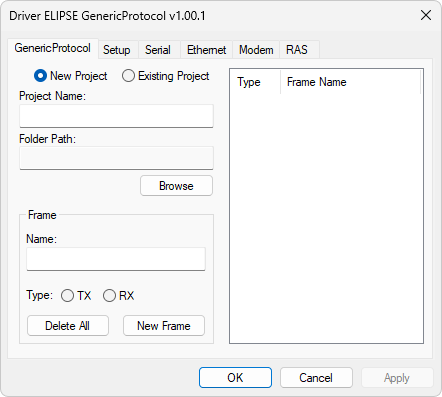The width and height of the screenshot is (442, 397).
Task: Click the Cancel button
Action: 316,378
